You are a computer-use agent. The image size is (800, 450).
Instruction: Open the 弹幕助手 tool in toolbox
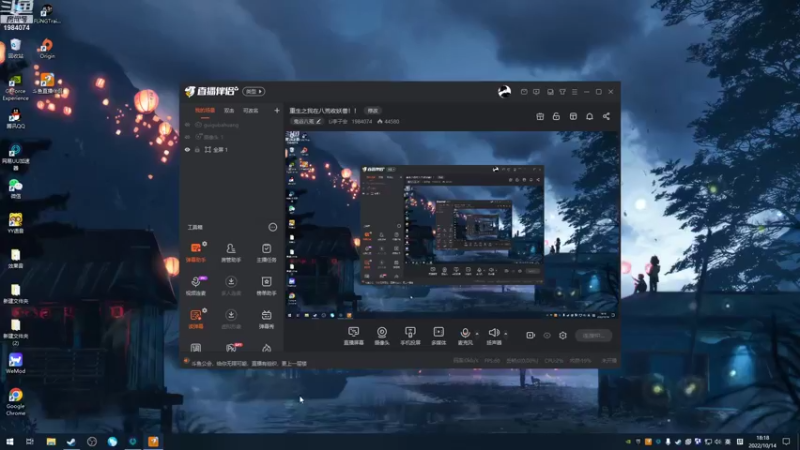(x=196, y=252)
